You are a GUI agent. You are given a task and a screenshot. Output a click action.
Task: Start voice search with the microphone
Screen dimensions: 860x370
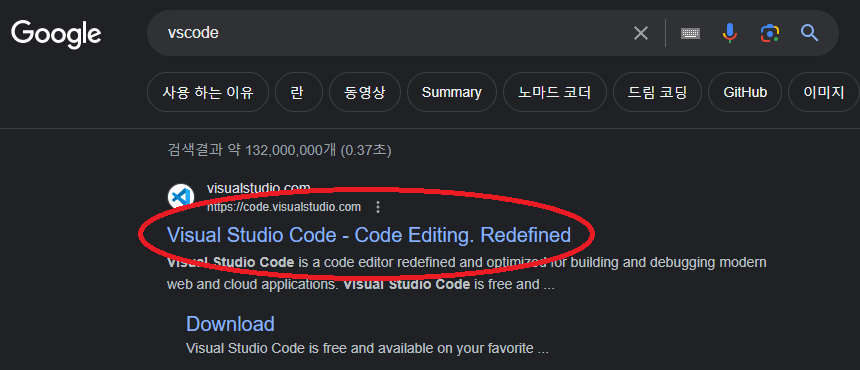point(729,33)
